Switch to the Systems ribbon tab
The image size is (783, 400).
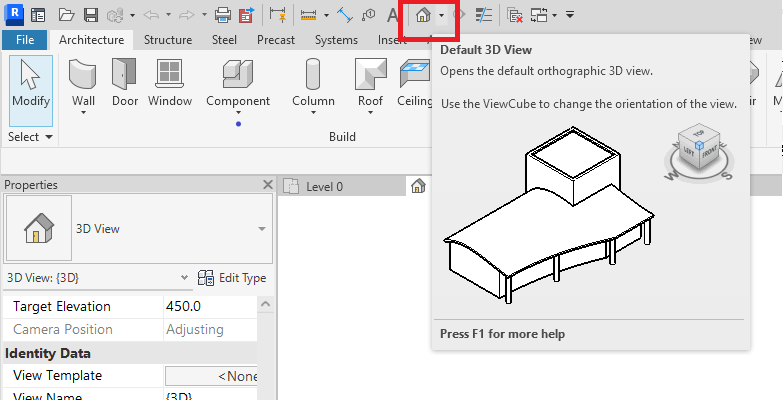[336, 40]
